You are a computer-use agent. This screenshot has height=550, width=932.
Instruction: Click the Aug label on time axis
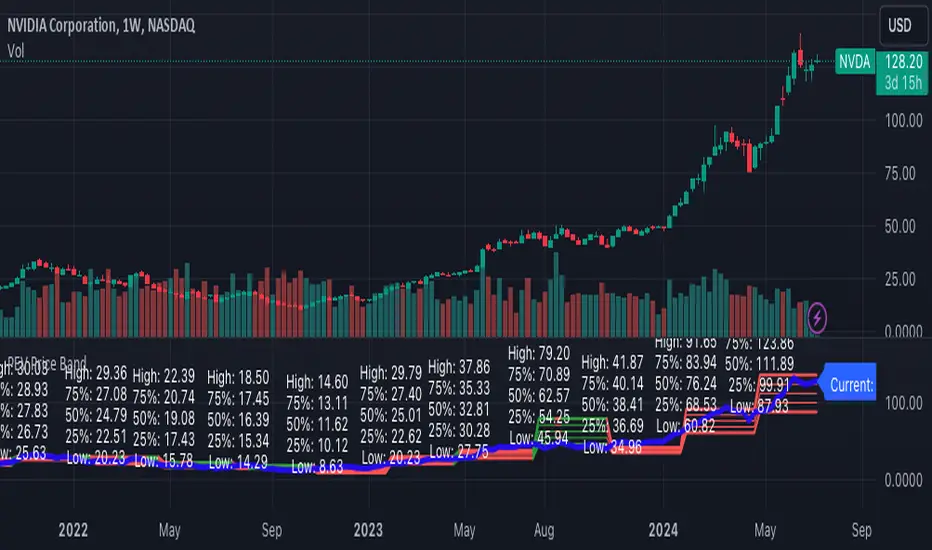(x=544, y=530)
